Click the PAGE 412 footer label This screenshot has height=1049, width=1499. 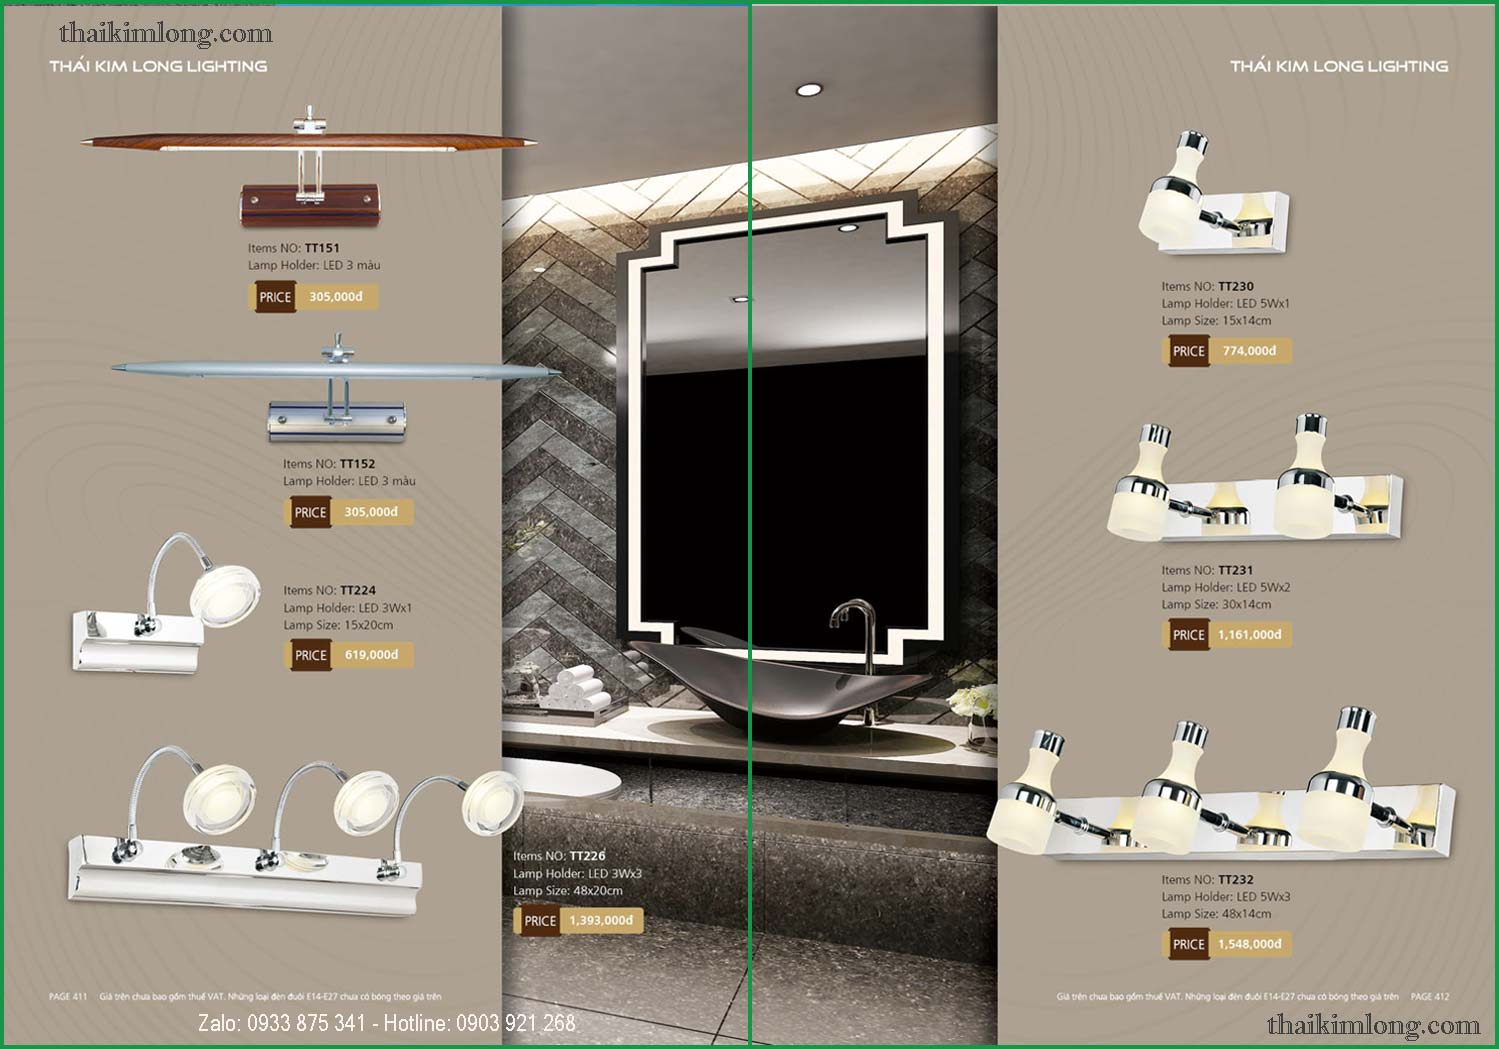click(x=1429, y=997)
